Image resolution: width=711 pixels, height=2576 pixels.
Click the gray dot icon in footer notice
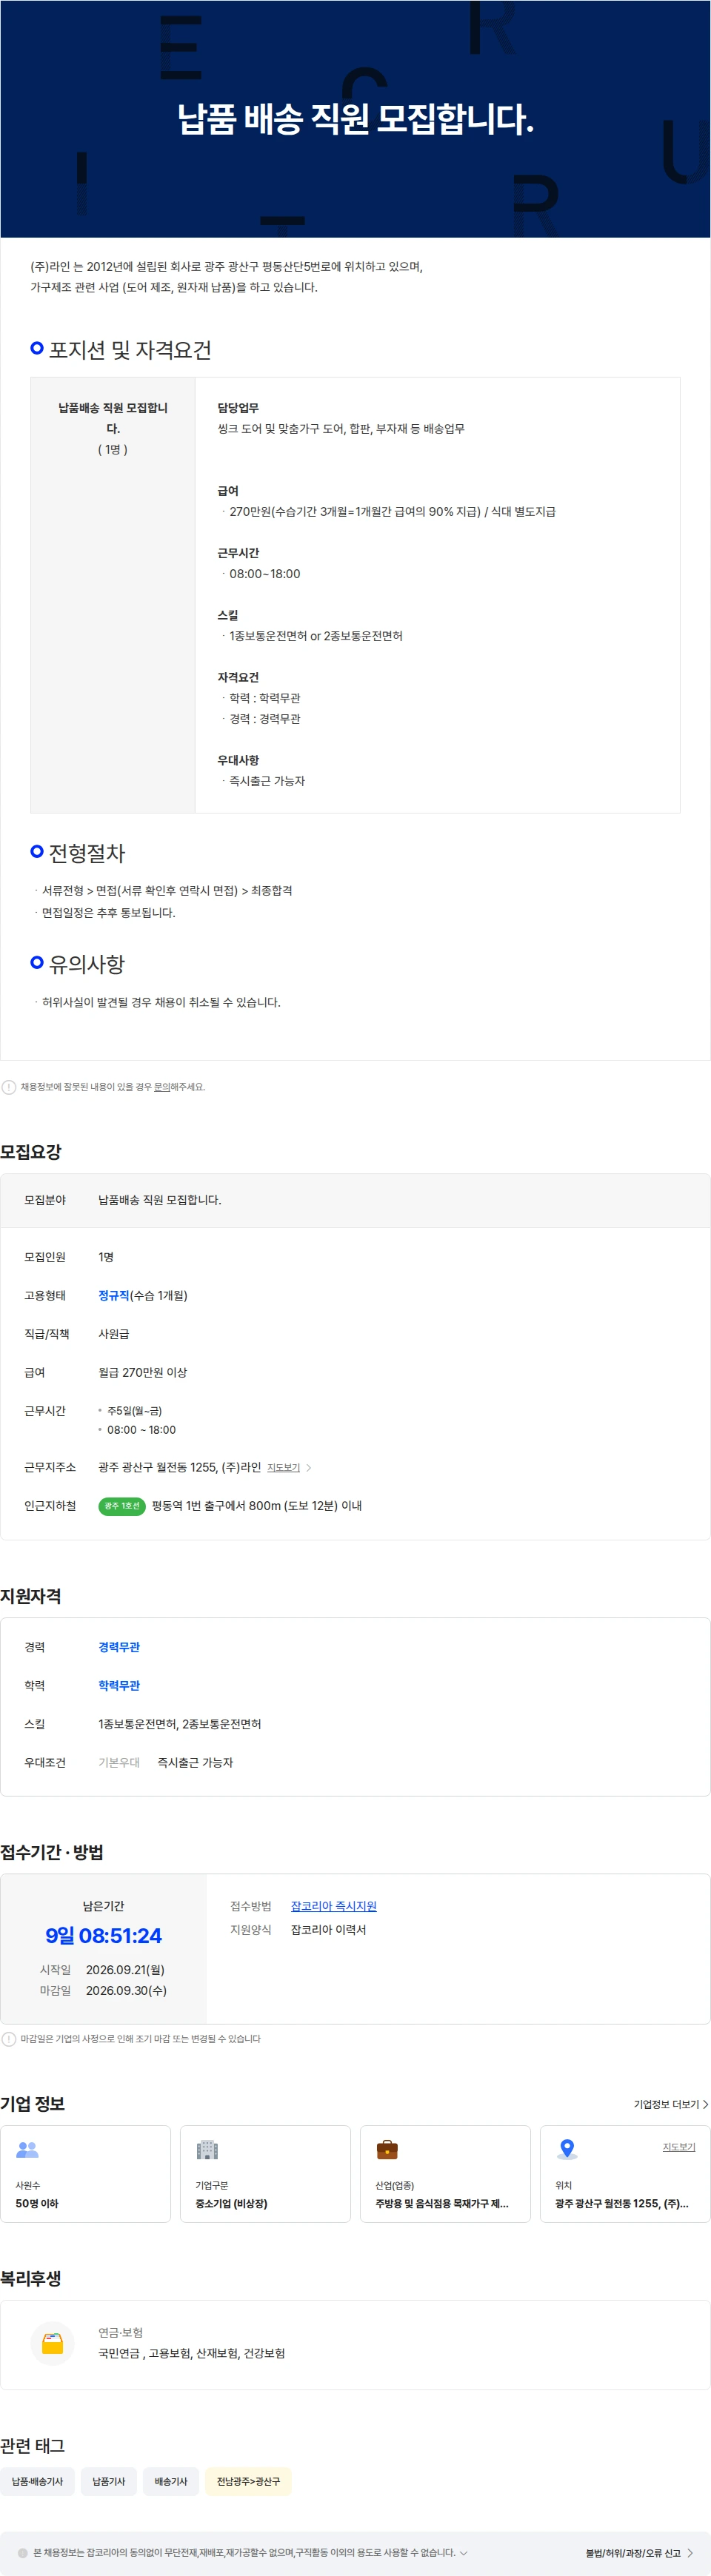pyautogui.click(x=23, y=2553)
